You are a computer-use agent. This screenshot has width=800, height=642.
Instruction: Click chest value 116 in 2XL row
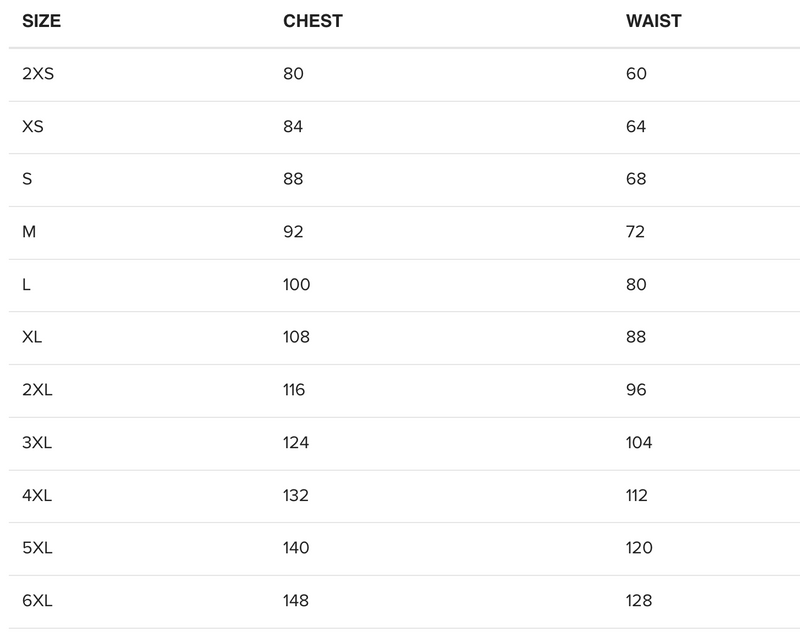296,390
